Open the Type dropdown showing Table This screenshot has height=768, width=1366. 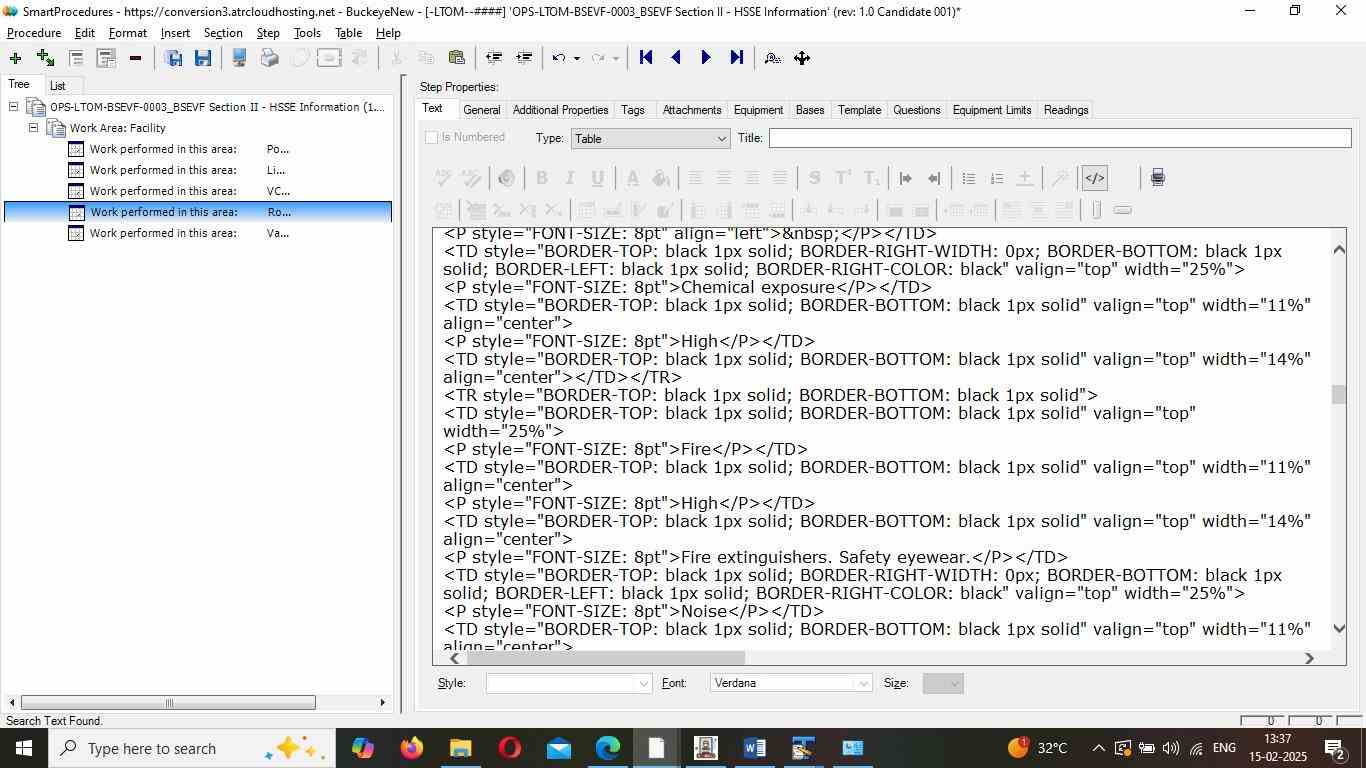click(650, 138)
